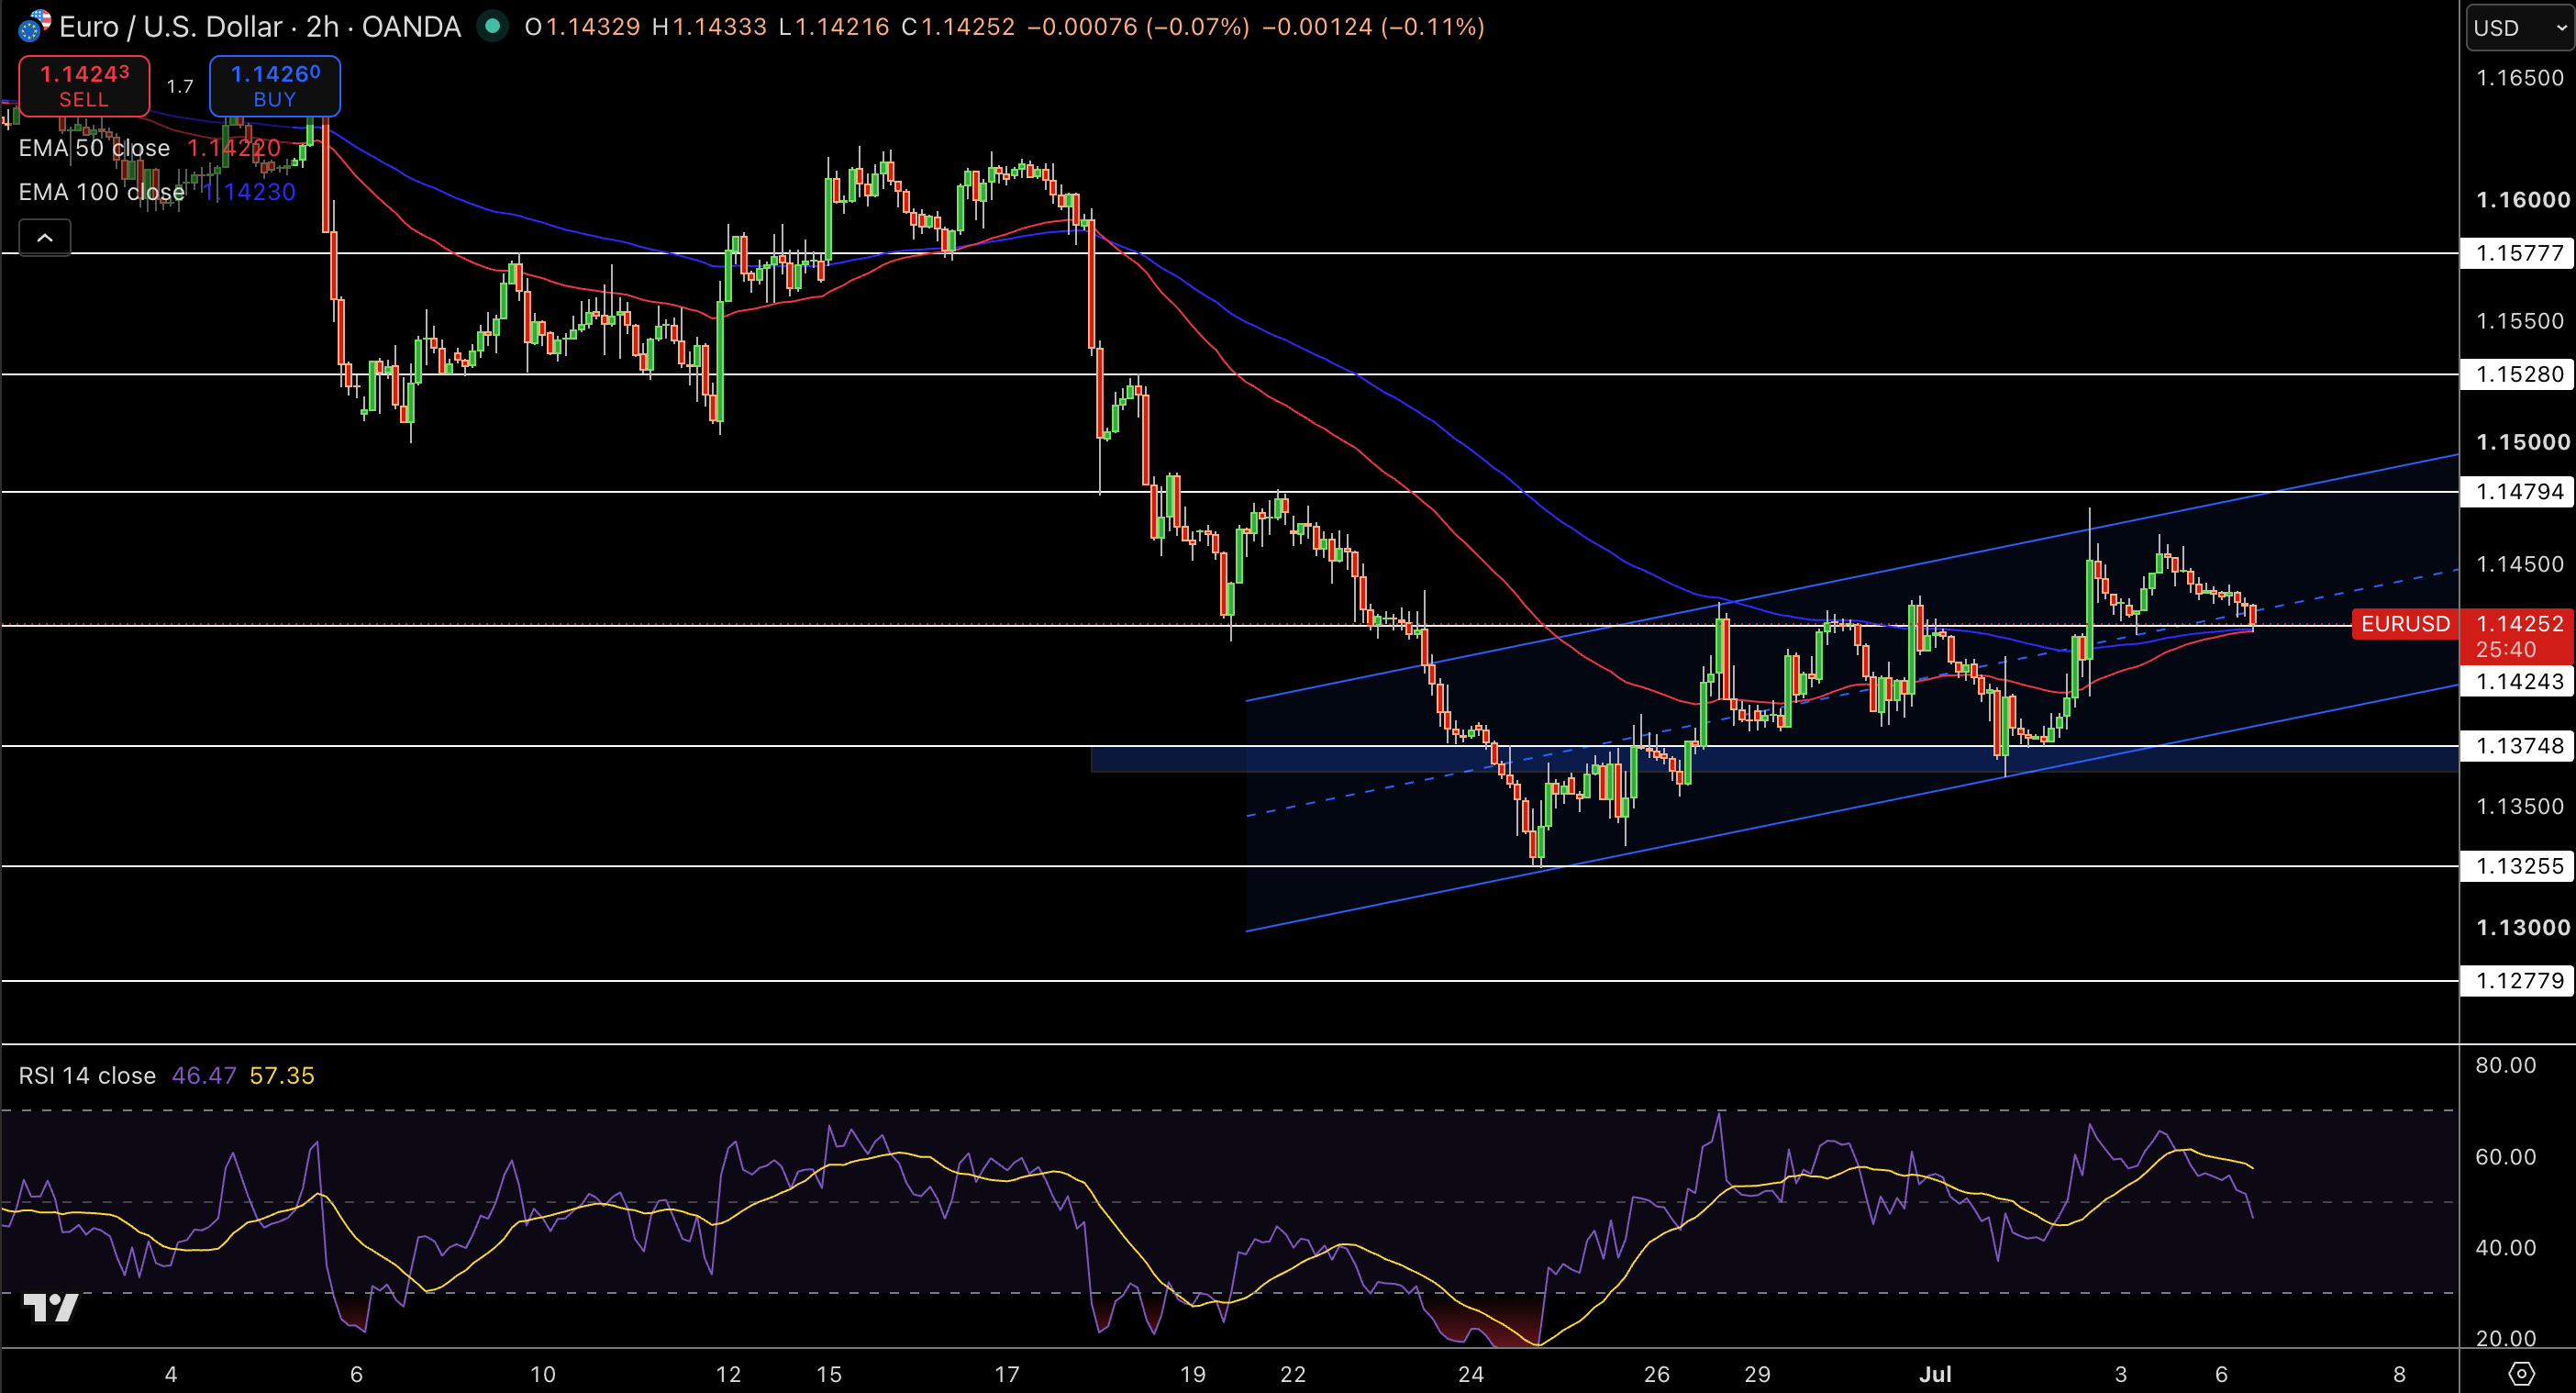2576x1393 pixels.
Task: Click the EMA 50 value 1.14220
Action: pyautogui.click(x=234, y=148)
